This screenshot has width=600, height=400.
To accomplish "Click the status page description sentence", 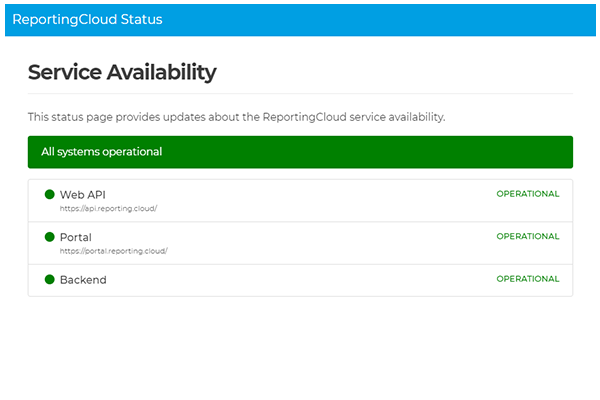I will point(236,117).
